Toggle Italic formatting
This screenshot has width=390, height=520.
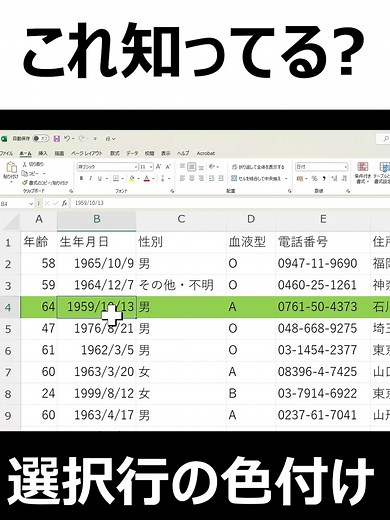pos(90,179)
